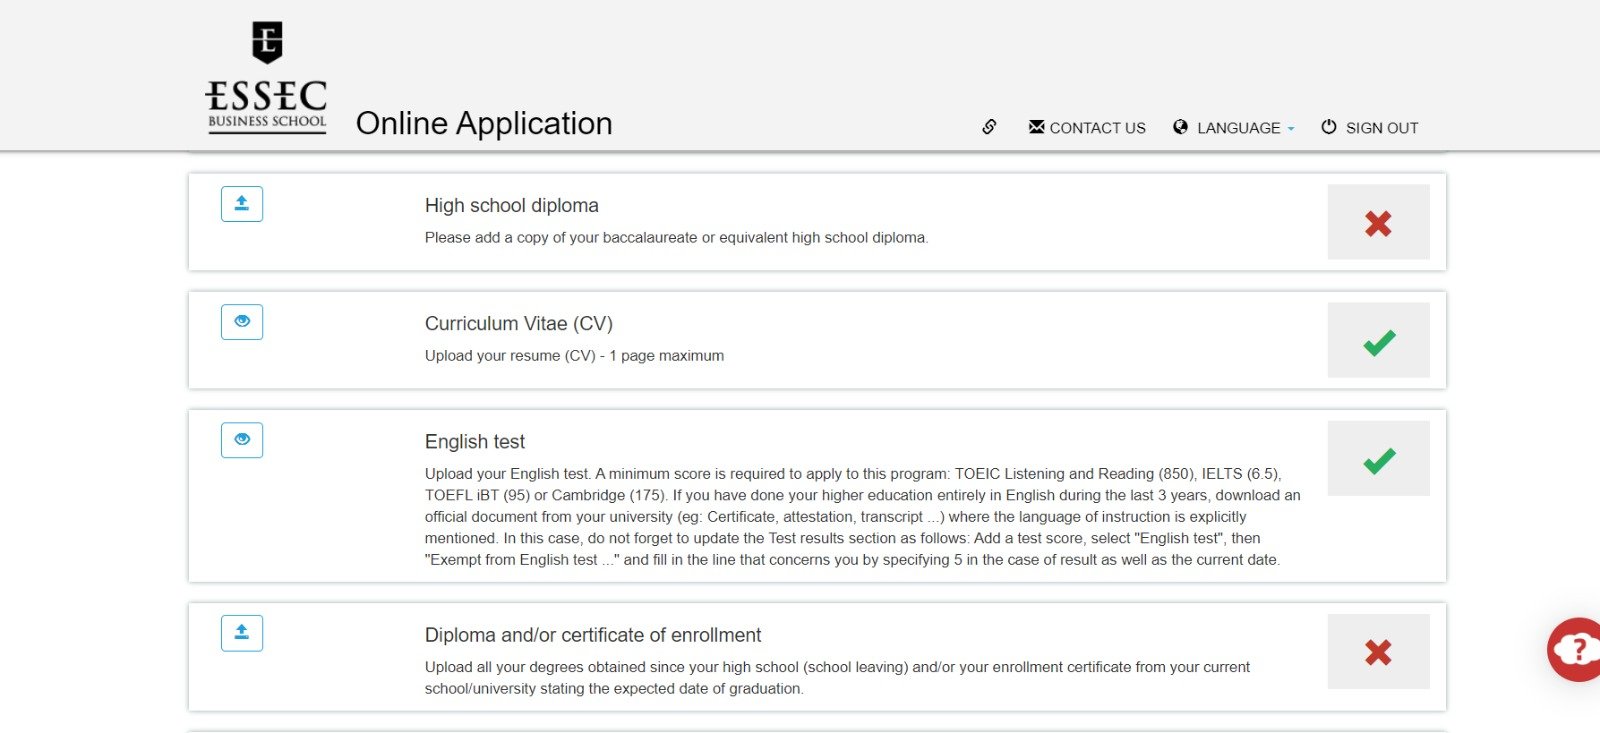Select the English test heading
The height and width of the screenshot is (733, 1600).
474,441
